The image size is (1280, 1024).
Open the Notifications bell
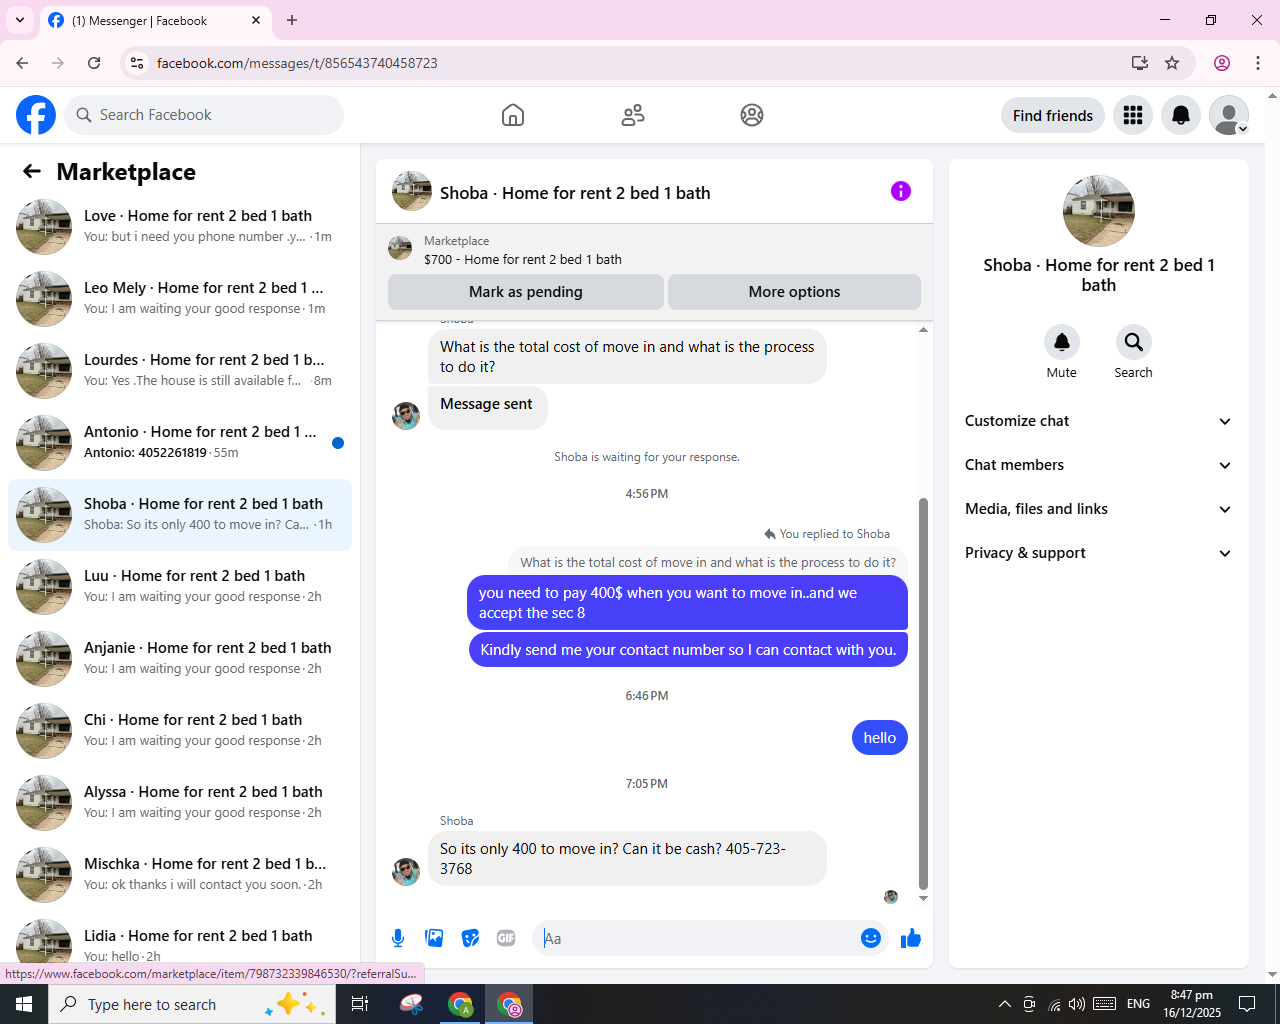[x=1181, y=115]
